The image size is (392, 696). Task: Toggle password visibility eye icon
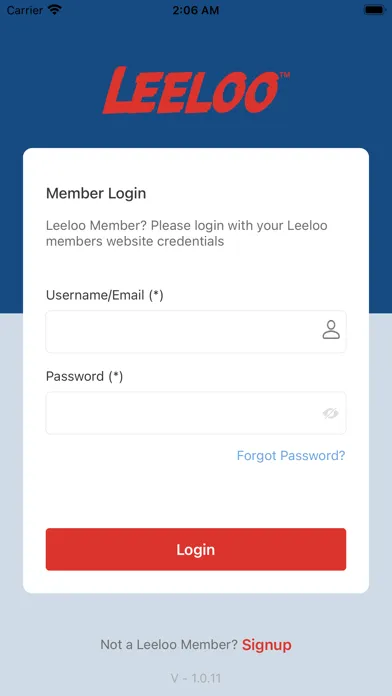330,413
